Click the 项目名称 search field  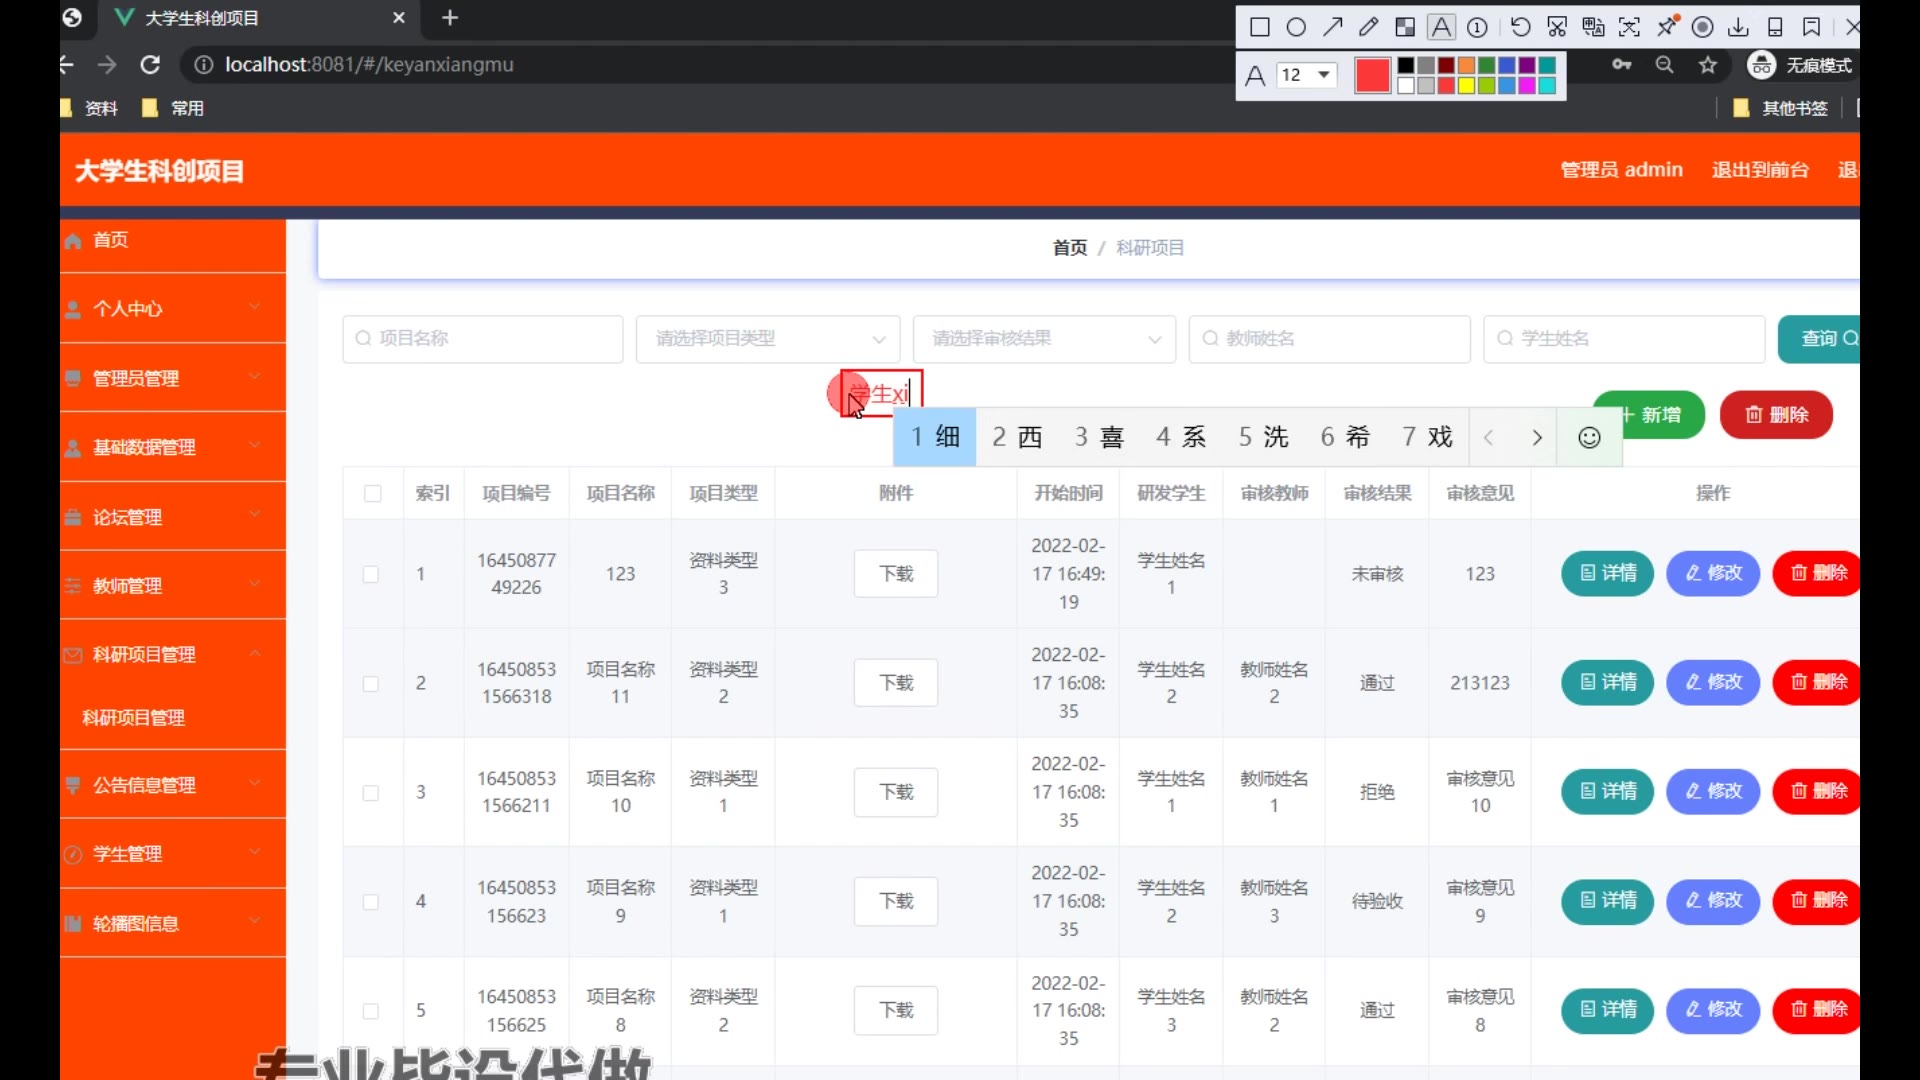pos(483,339)
